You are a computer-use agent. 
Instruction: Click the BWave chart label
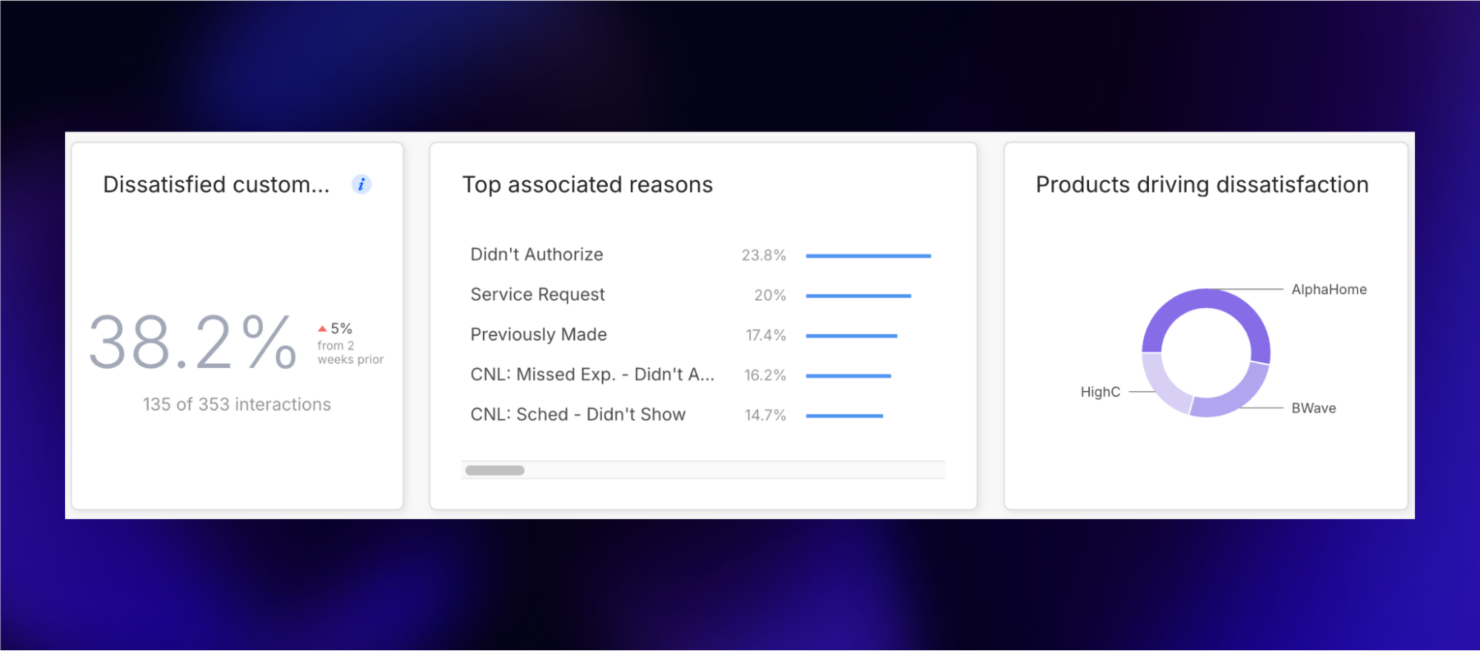[1314, 408]
